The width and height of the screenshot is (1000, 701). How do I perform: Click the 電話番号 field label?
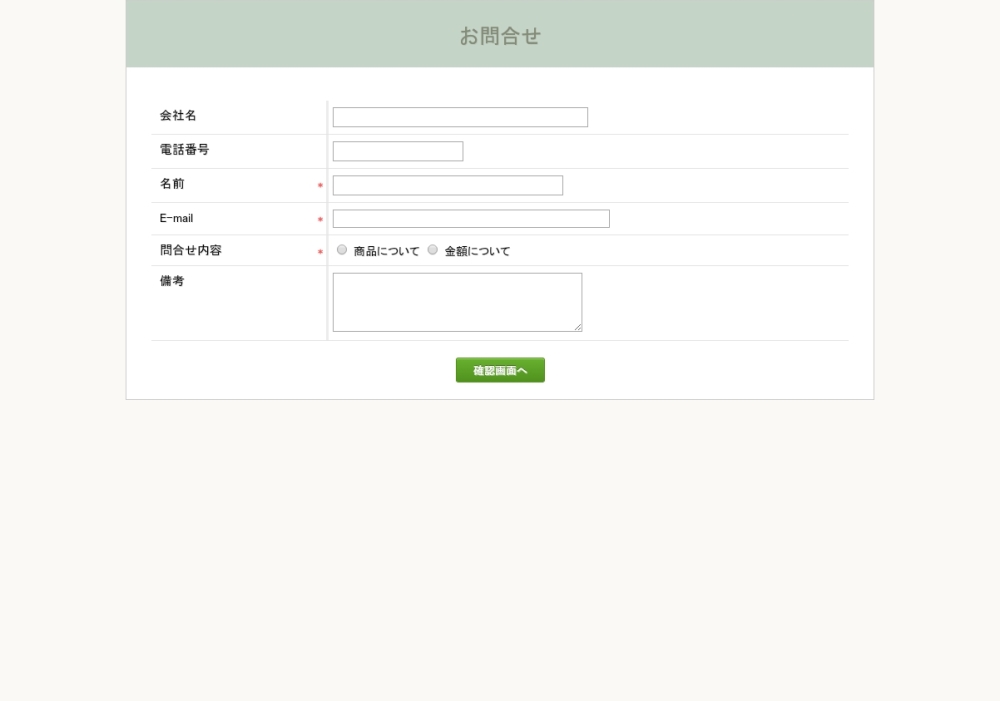click(184, 150)
